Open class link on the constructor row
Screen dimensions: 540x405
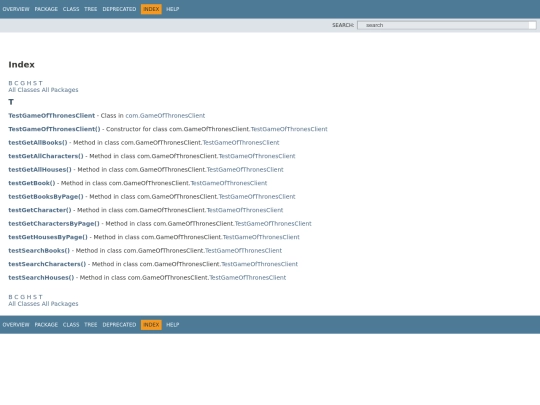289,129
